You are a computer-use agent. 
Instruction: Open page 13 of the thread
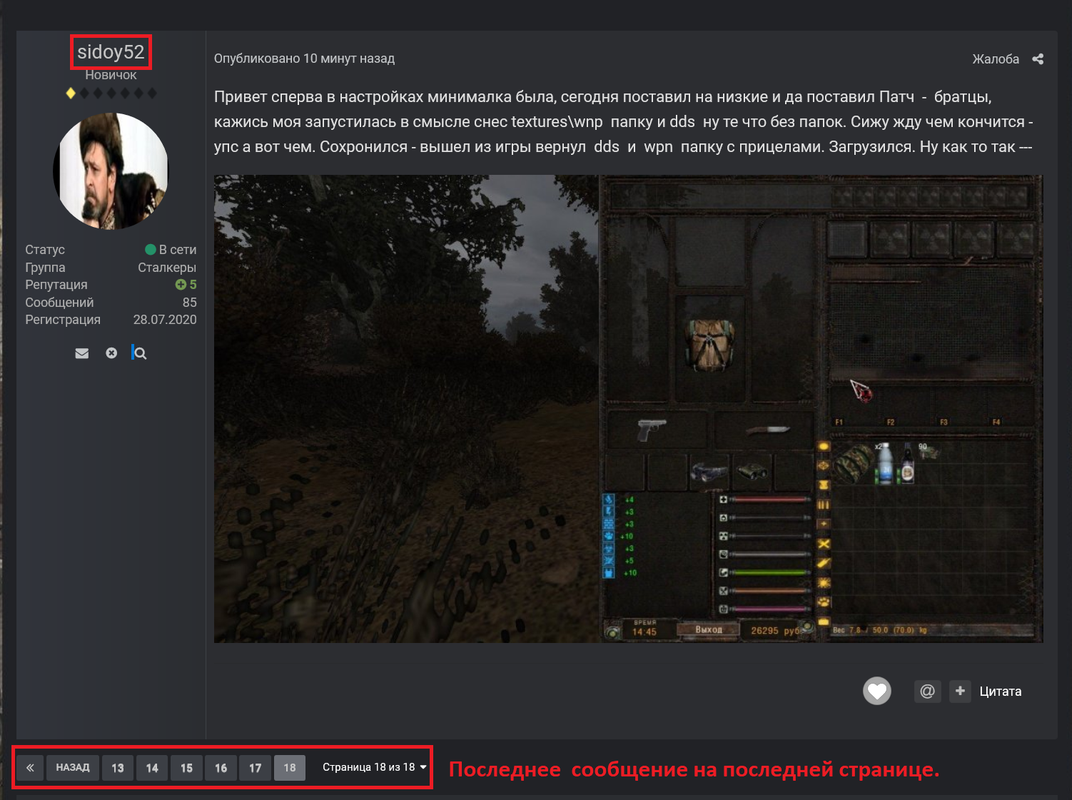(118, 768)
